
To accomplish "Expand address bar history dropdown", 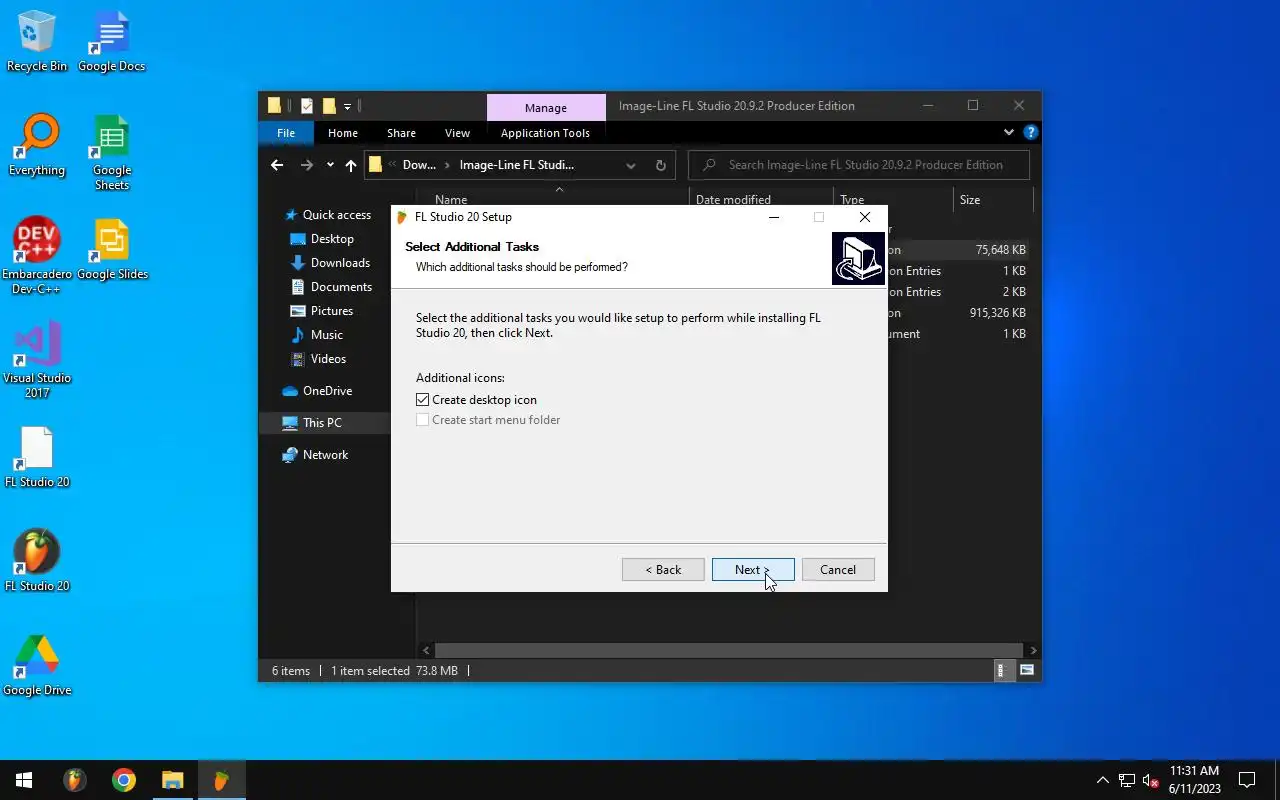I will (631, 165).
